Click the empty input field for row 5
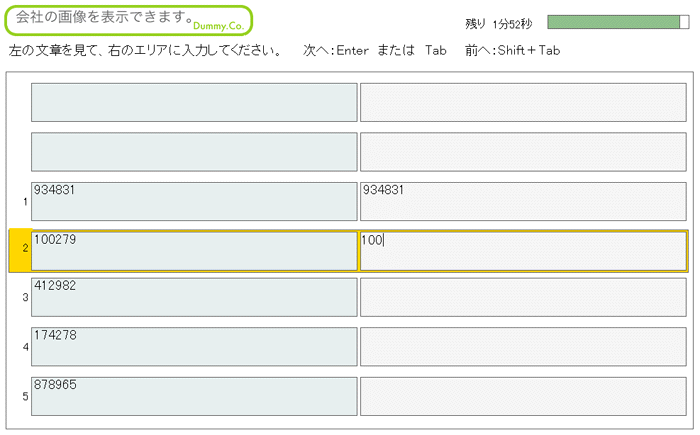 [523, 397]
